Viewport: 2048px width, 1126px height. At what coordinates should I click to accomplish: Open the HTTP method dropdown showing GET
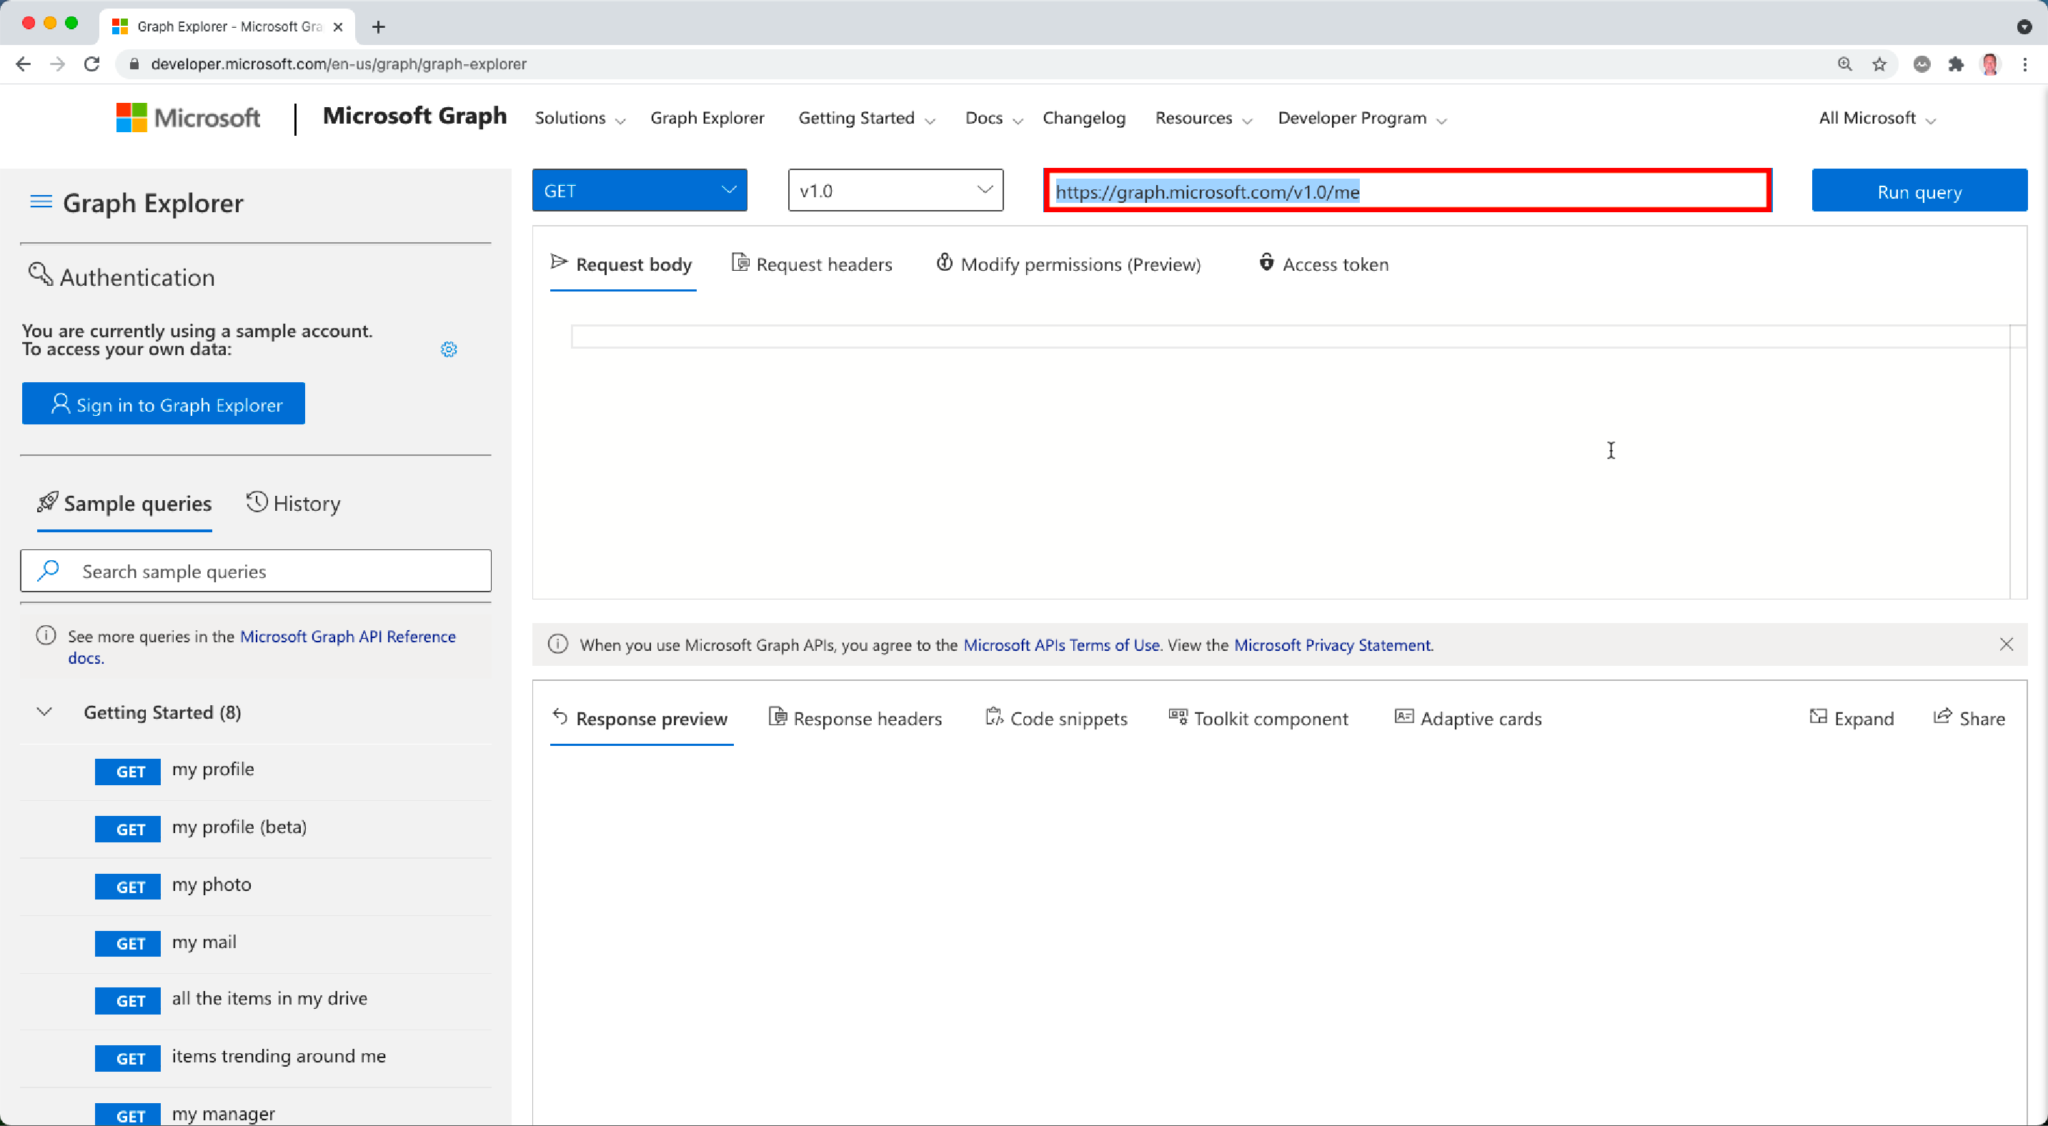[x=639, y=190]
